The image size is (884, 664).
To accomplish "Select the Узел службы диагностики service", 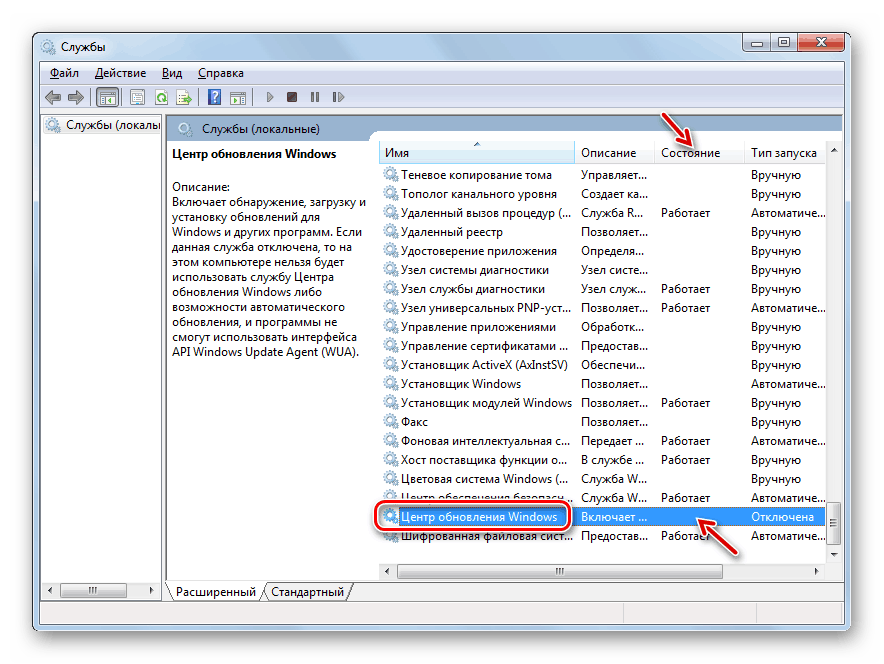I will (x=602, y=289).
